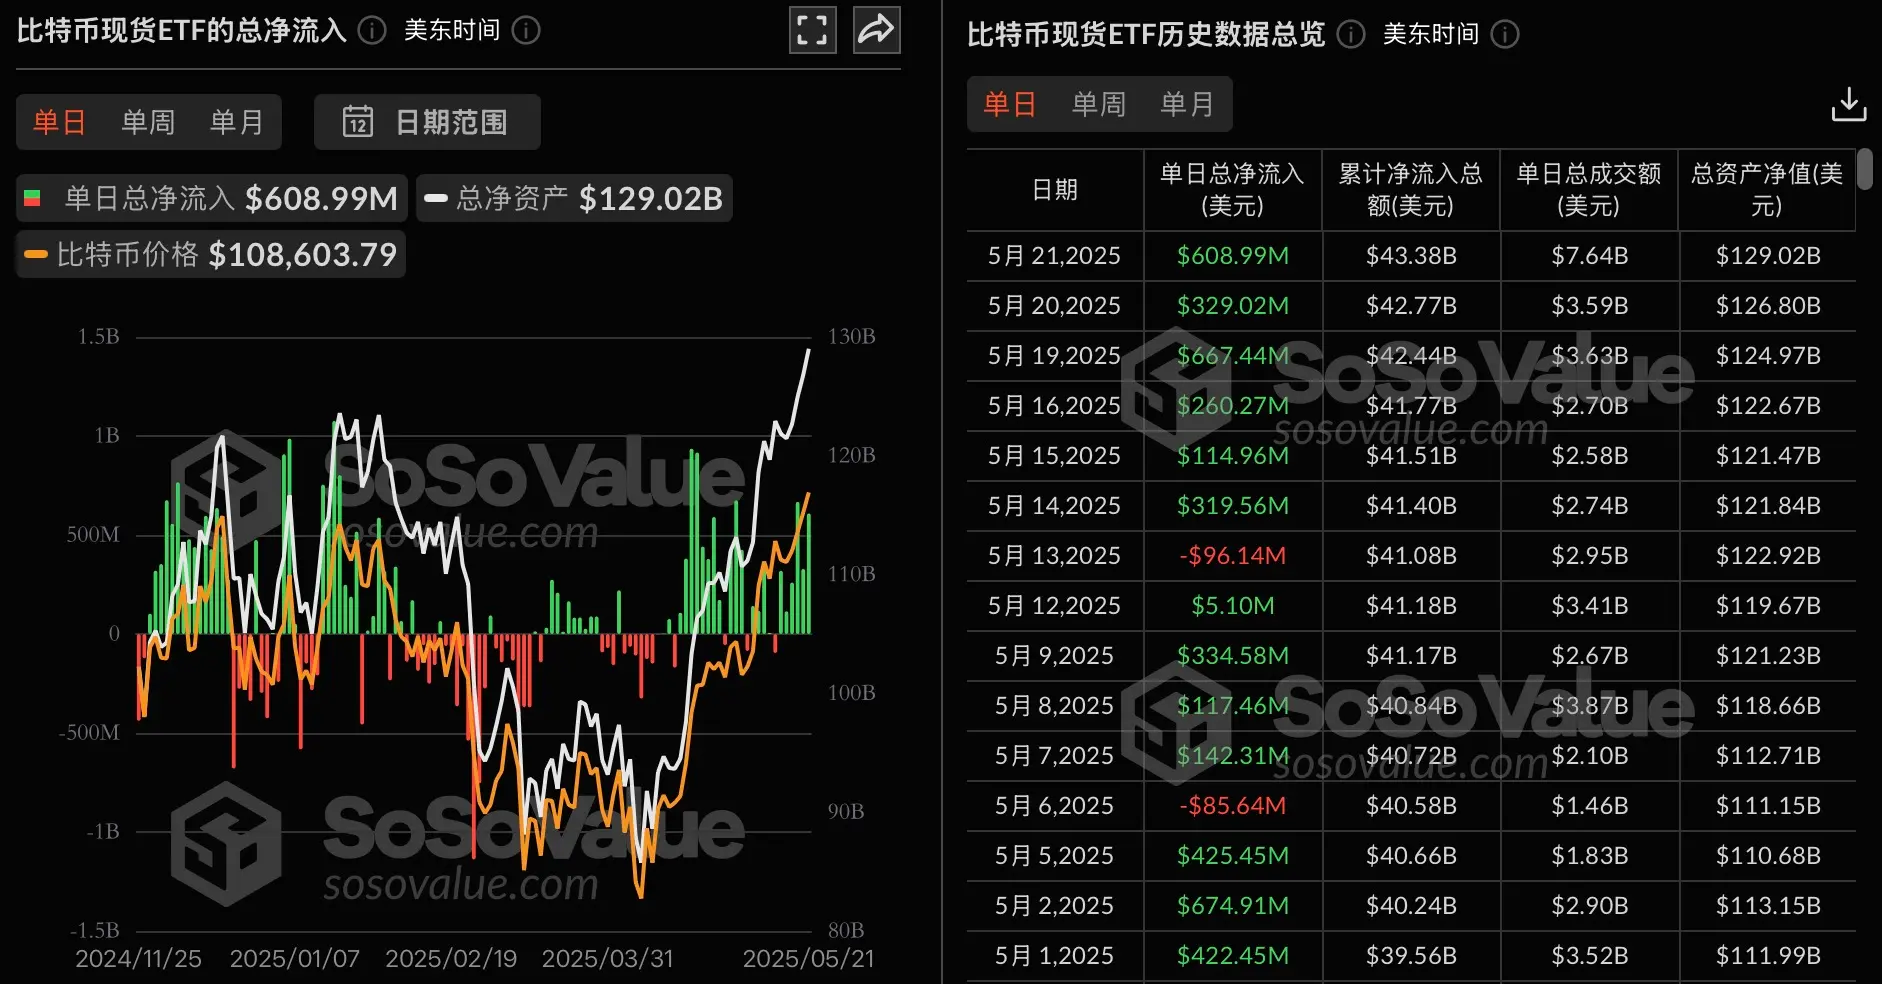
Task: Click the info icon next to 比特币现货ETF历史数据总览
Action: click(1349, 35)
